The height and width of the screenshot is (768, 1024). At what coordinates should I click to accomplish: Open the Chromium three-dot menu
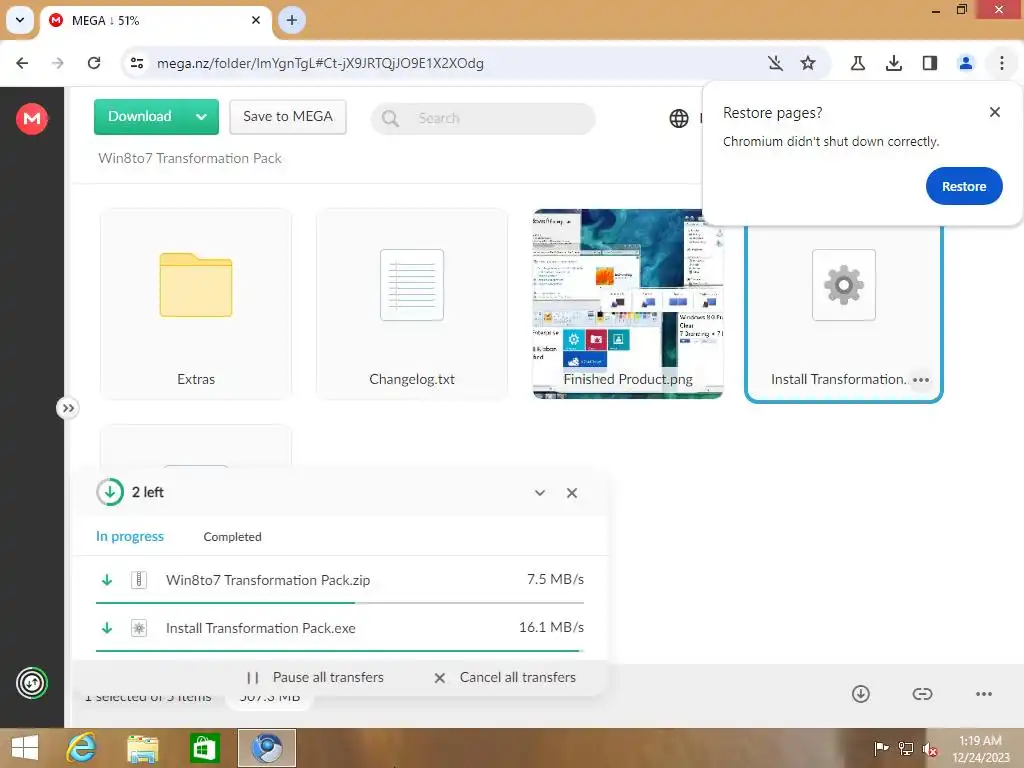(1001, 63)
